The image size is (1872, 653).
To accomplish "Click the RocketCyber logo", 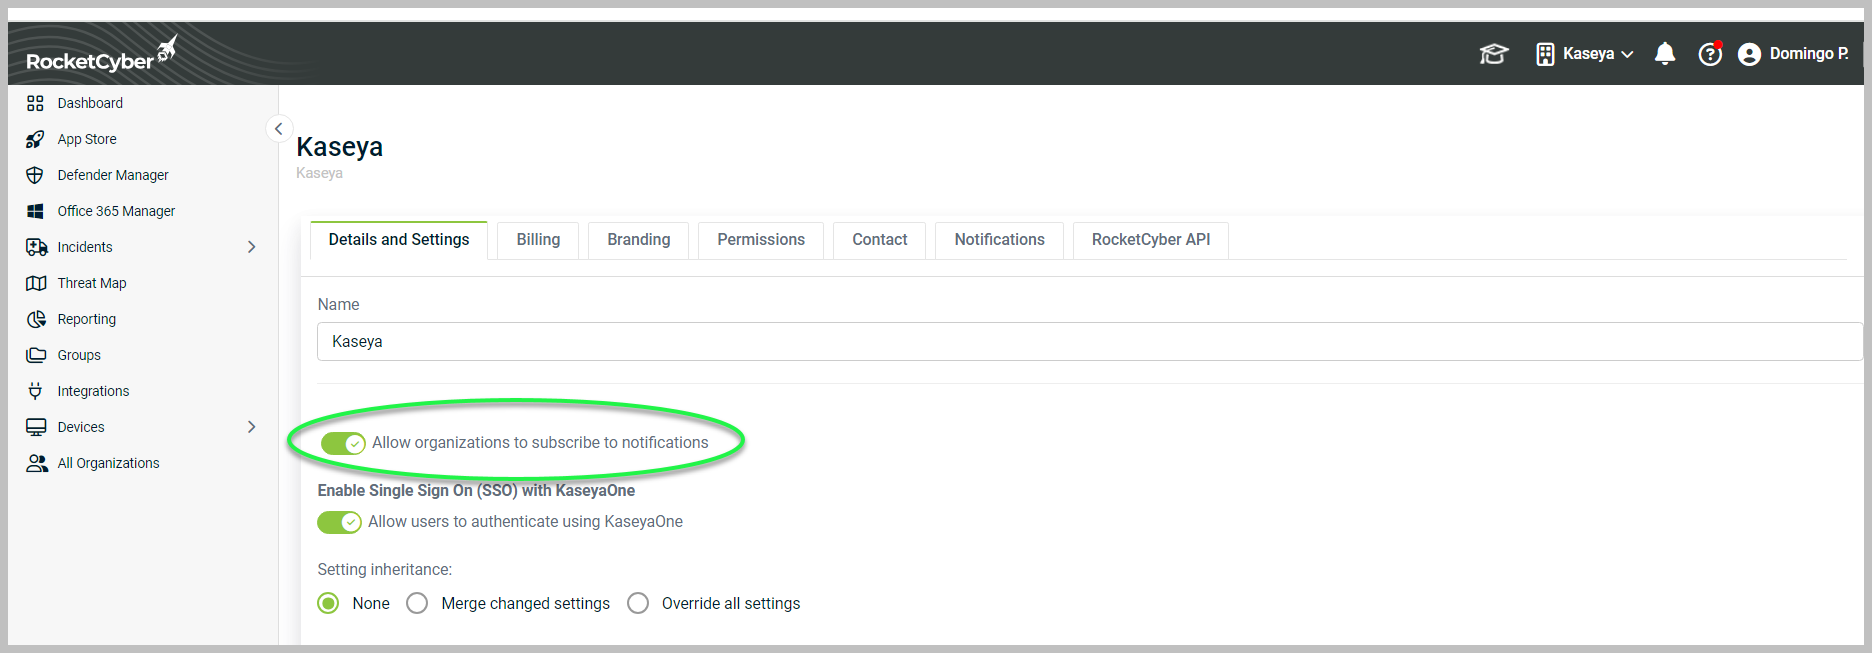I will click(102, 54).
